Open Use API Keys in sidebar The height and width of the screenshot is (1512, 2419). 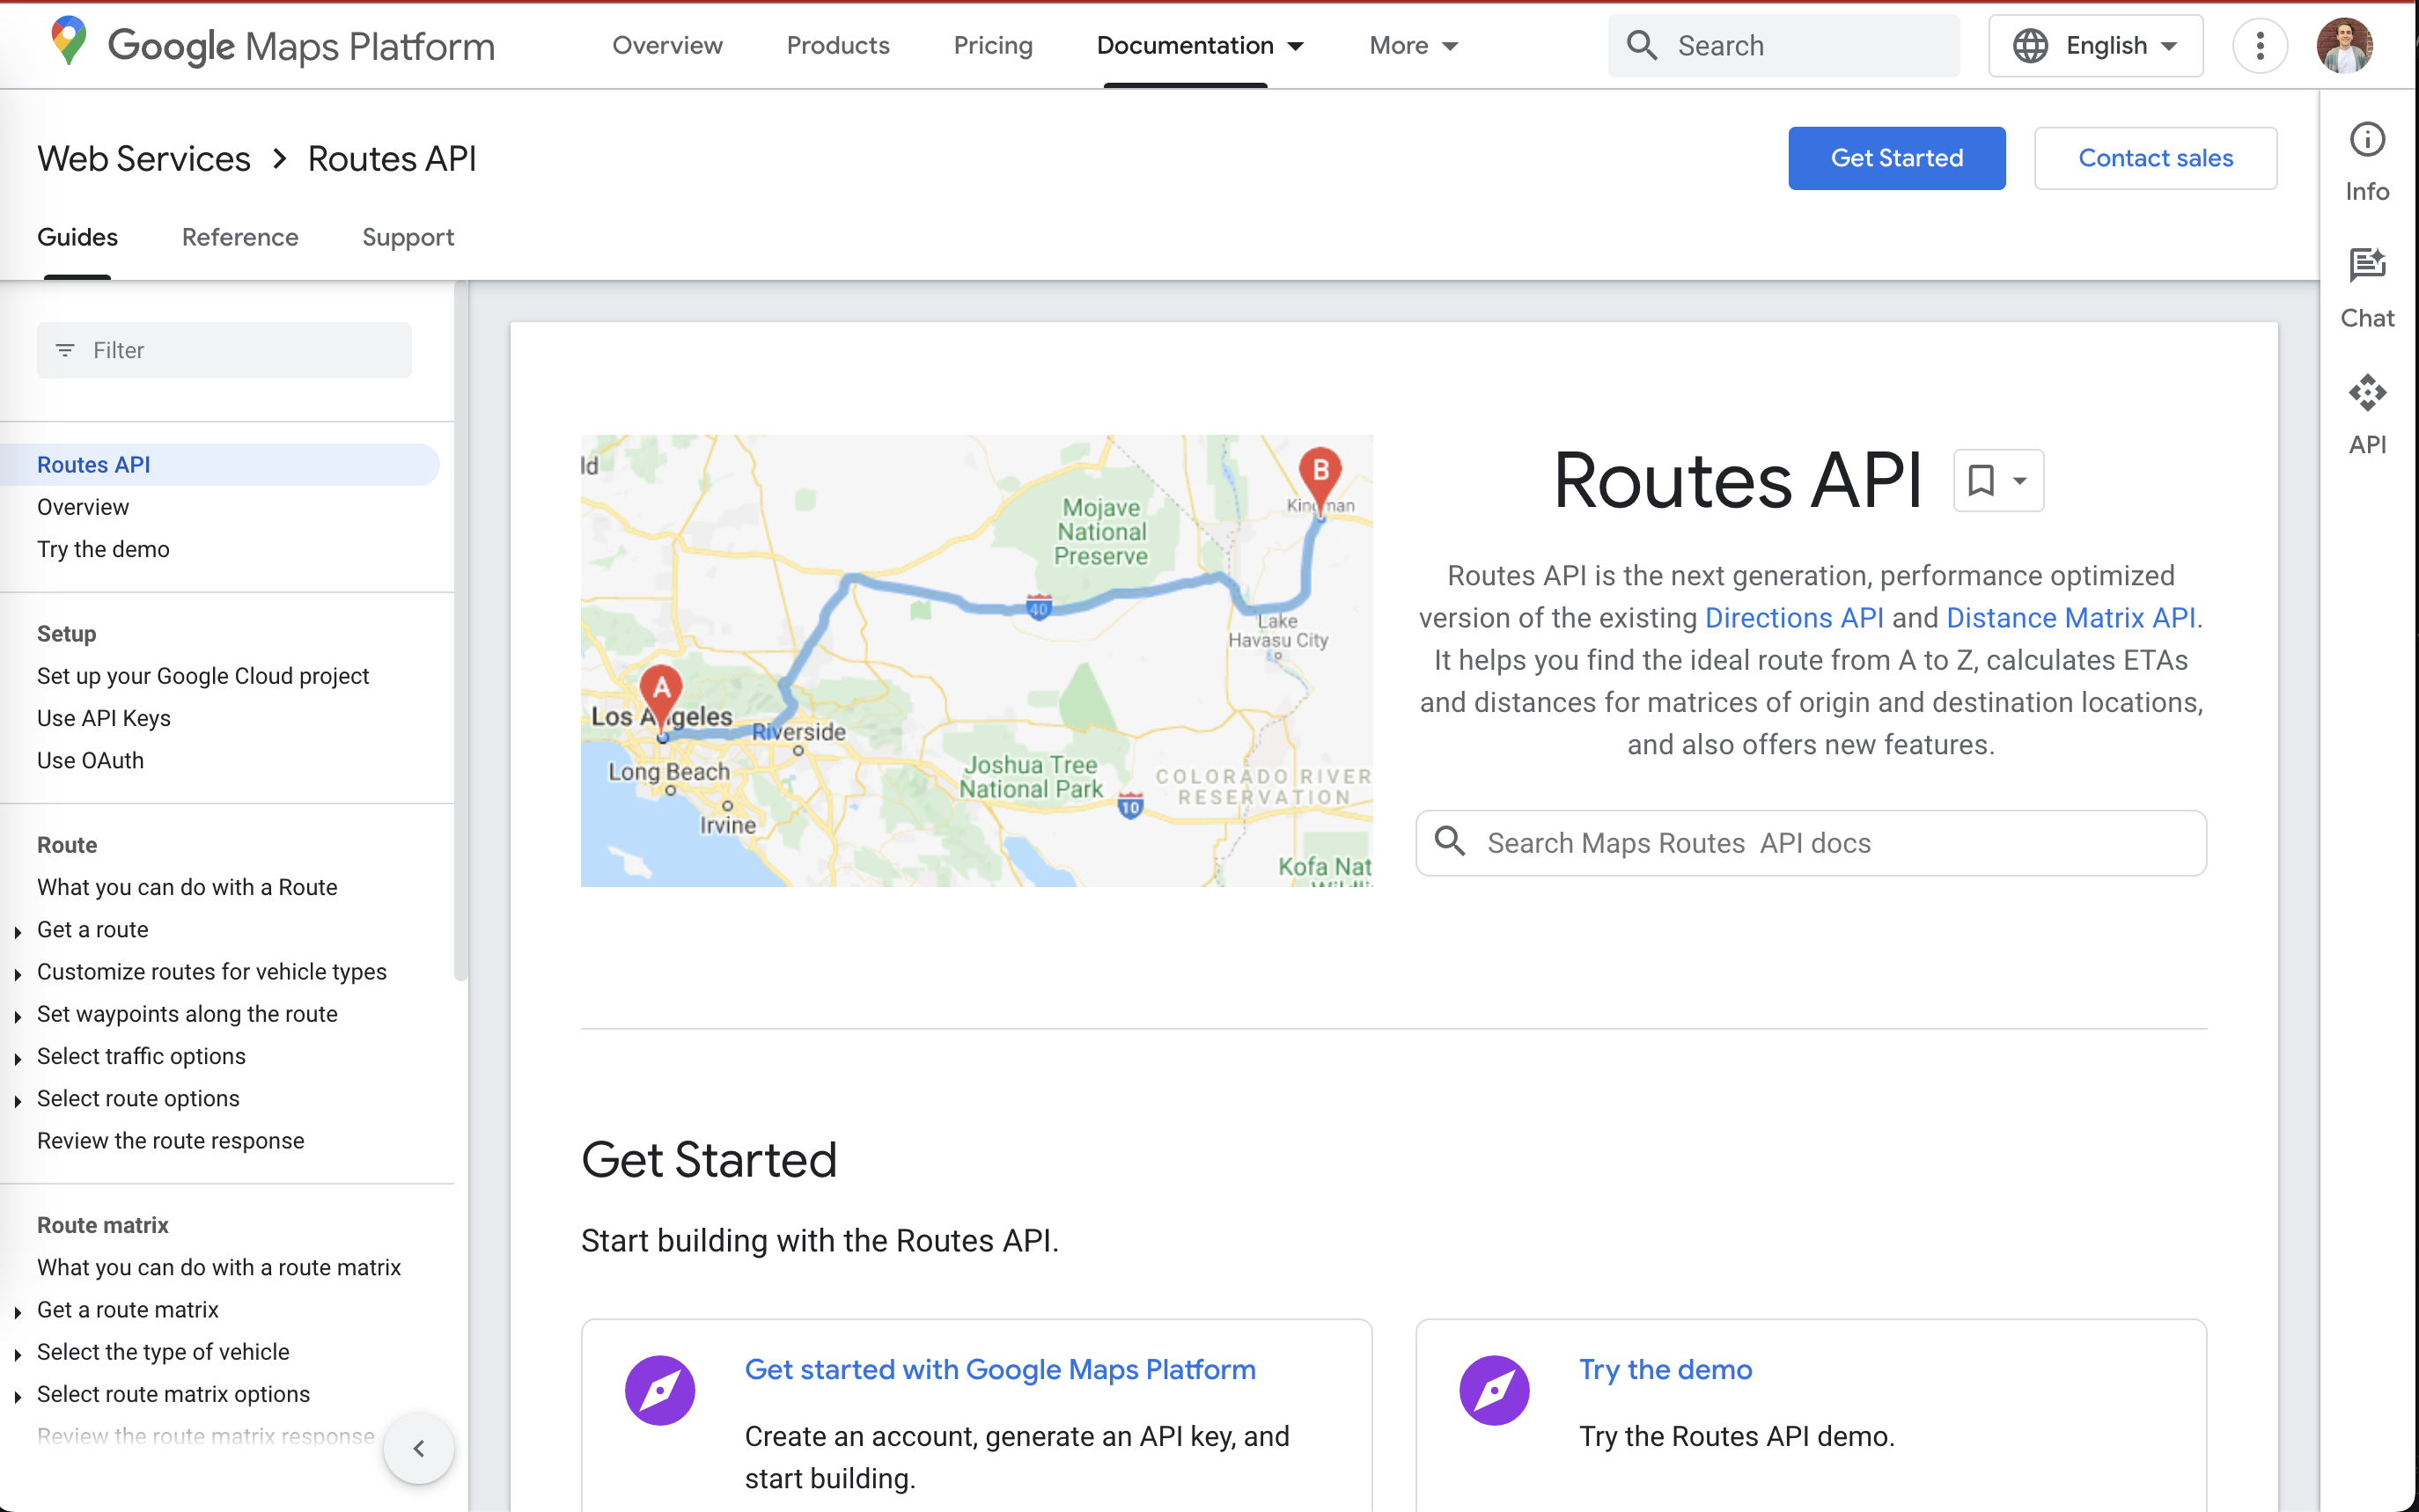point(104,718)
